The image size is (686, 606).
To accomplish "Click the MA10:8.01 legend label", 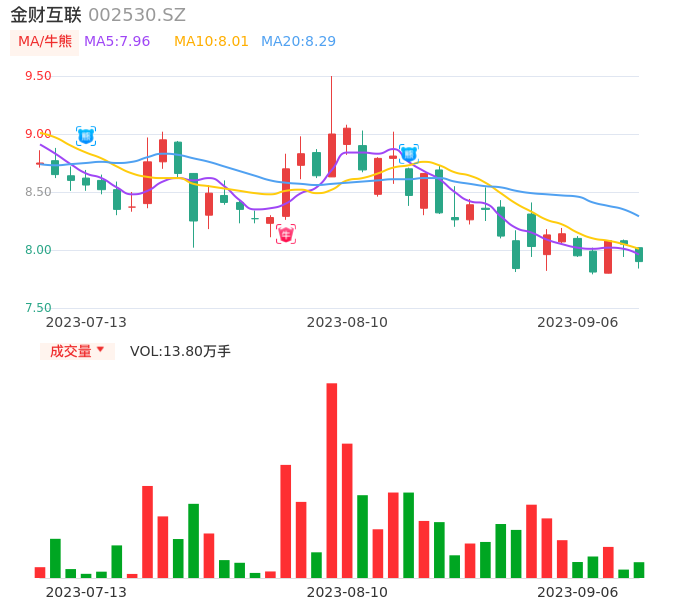I will tap(211, 42).
